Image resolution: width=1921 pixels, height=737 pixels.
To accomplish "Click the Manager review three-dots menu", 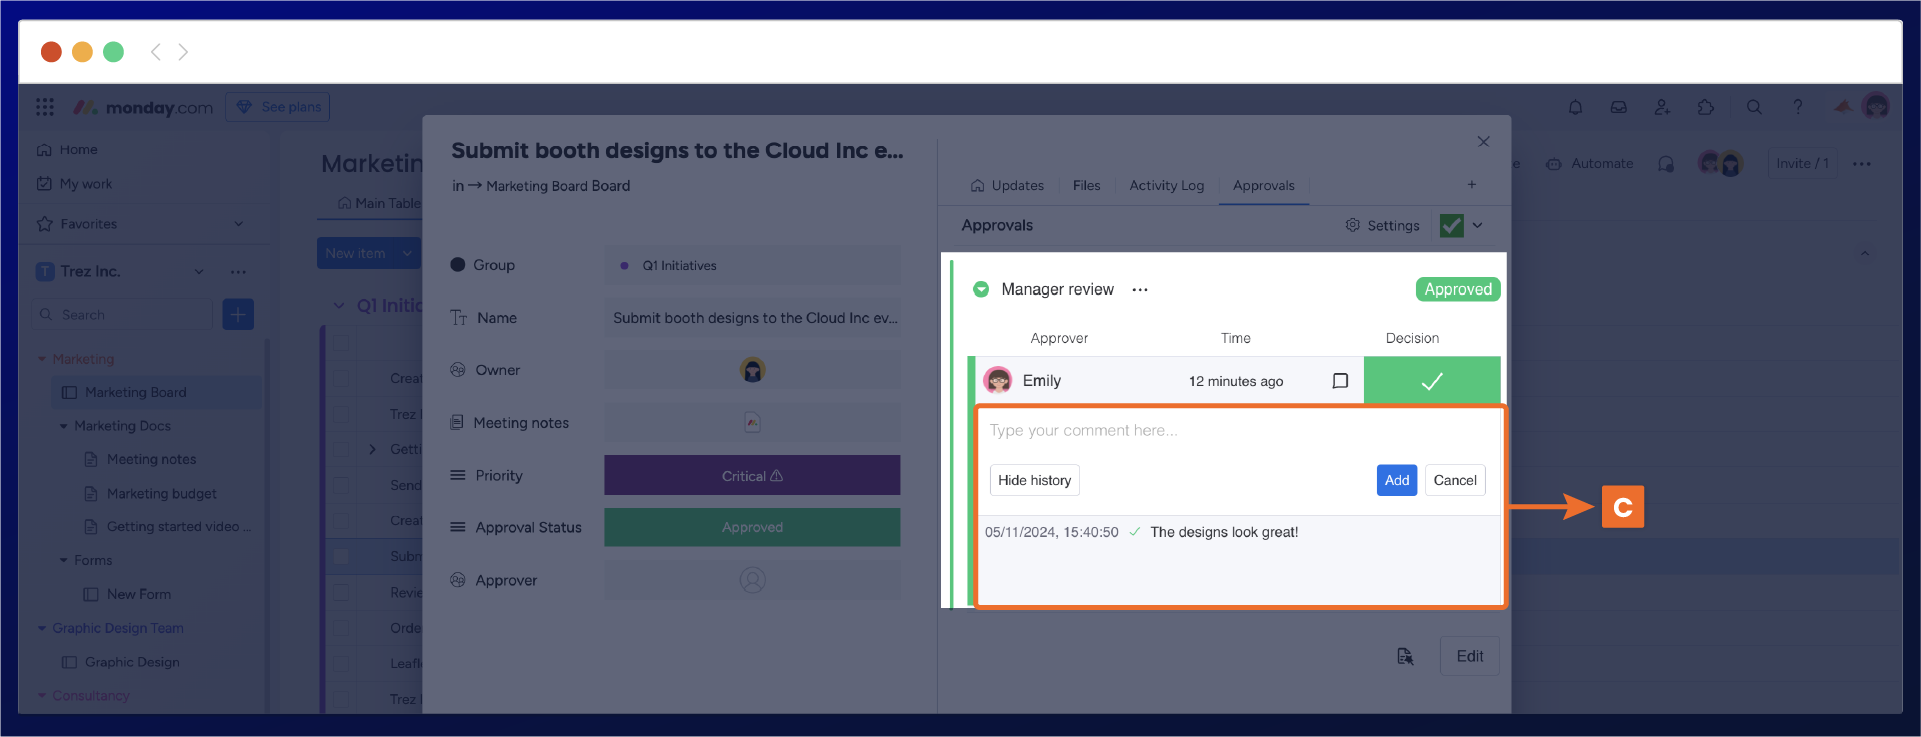I will pyautogui.click(x=1140, y=290).
